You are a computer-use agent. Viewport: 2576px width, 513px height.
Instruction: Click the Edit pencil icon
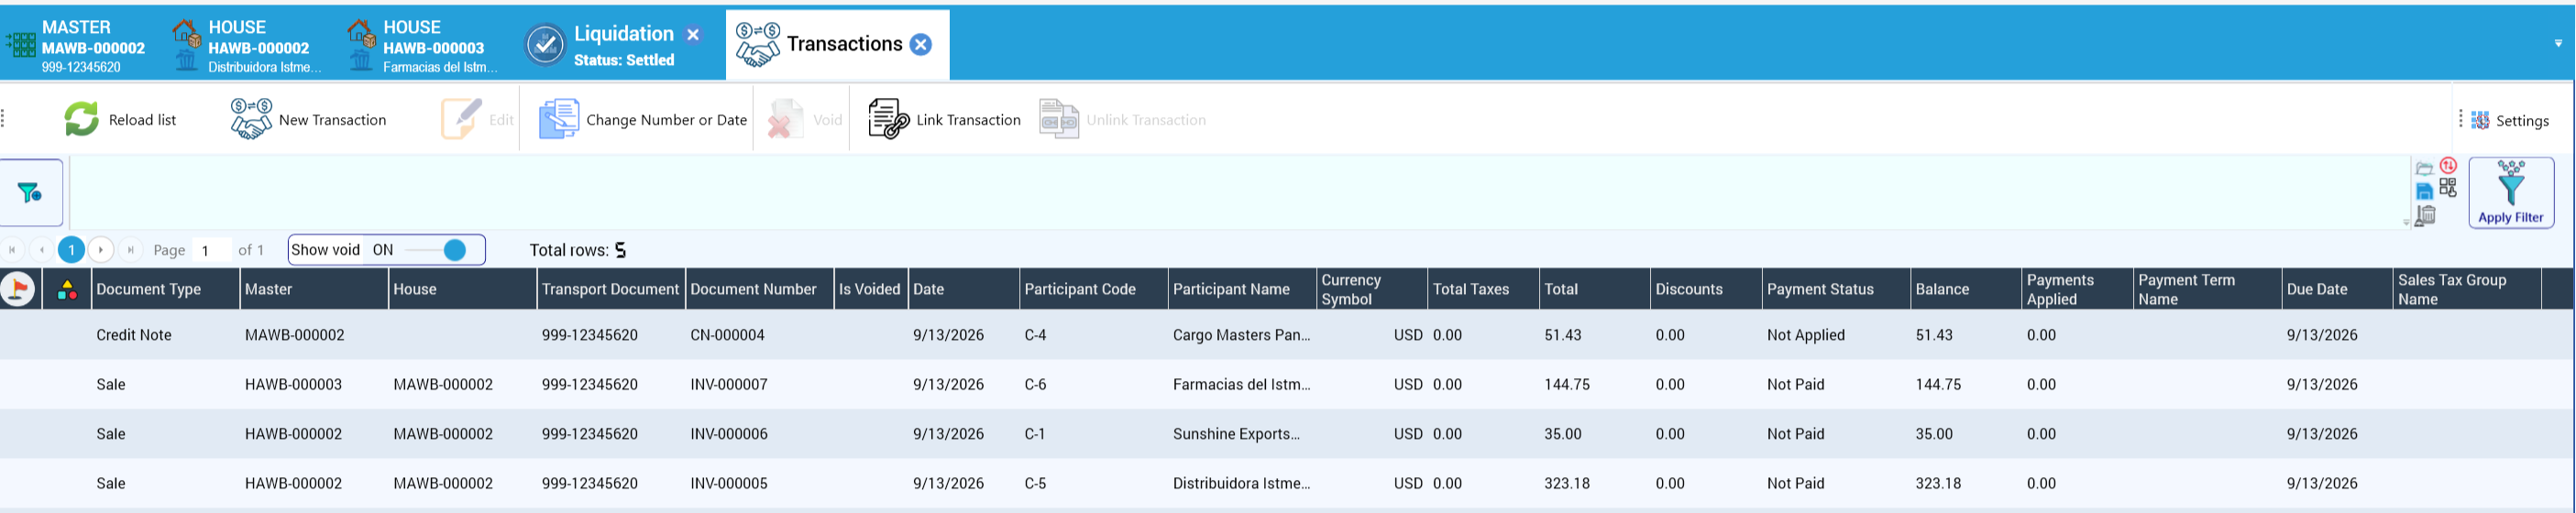461,119
